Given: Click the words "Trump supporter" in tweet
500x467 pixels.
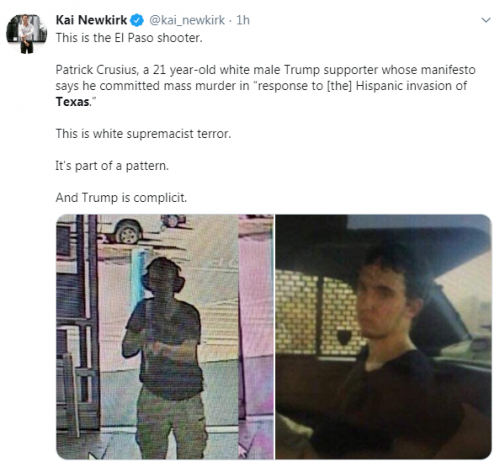Looking at the screenshot, I should (x=331, y=70).
